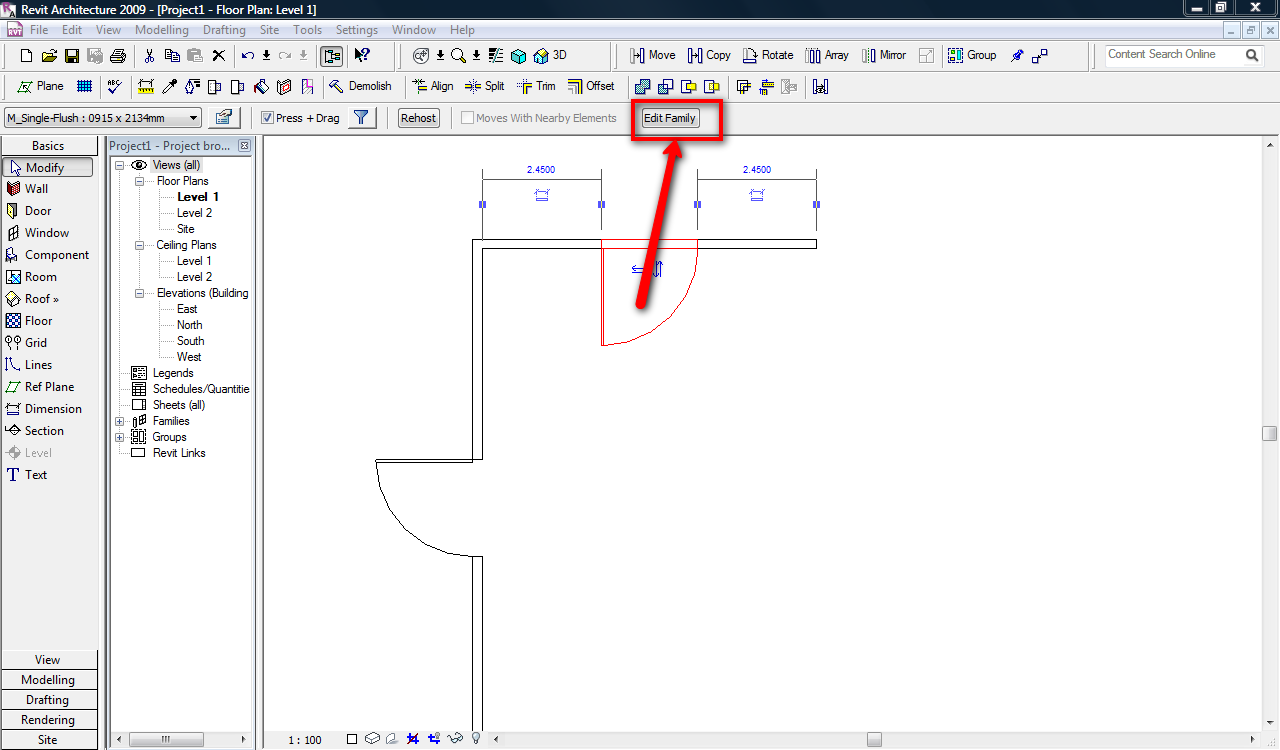
Task: Collapse the Views (all) tree node
Action: 120,165
